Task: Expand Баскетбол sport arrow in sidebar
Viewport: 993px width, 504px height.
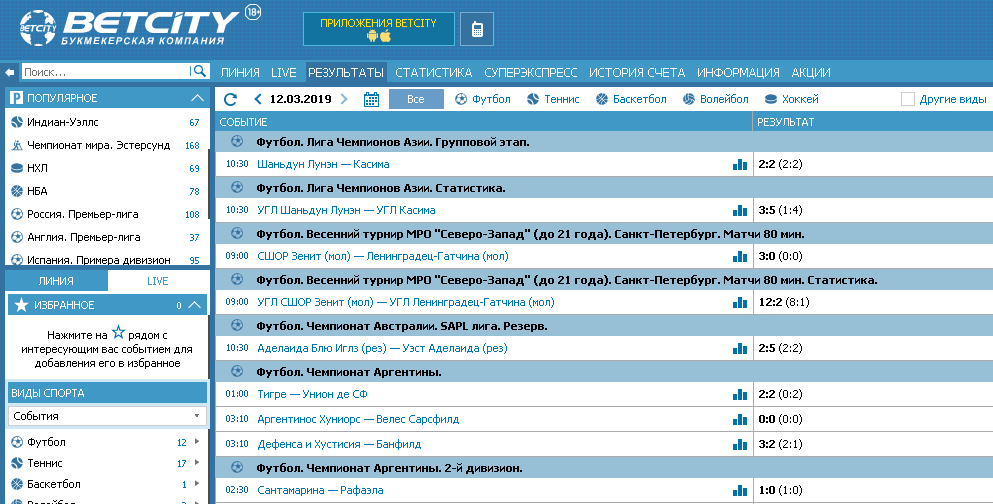Action: point(197,484)
